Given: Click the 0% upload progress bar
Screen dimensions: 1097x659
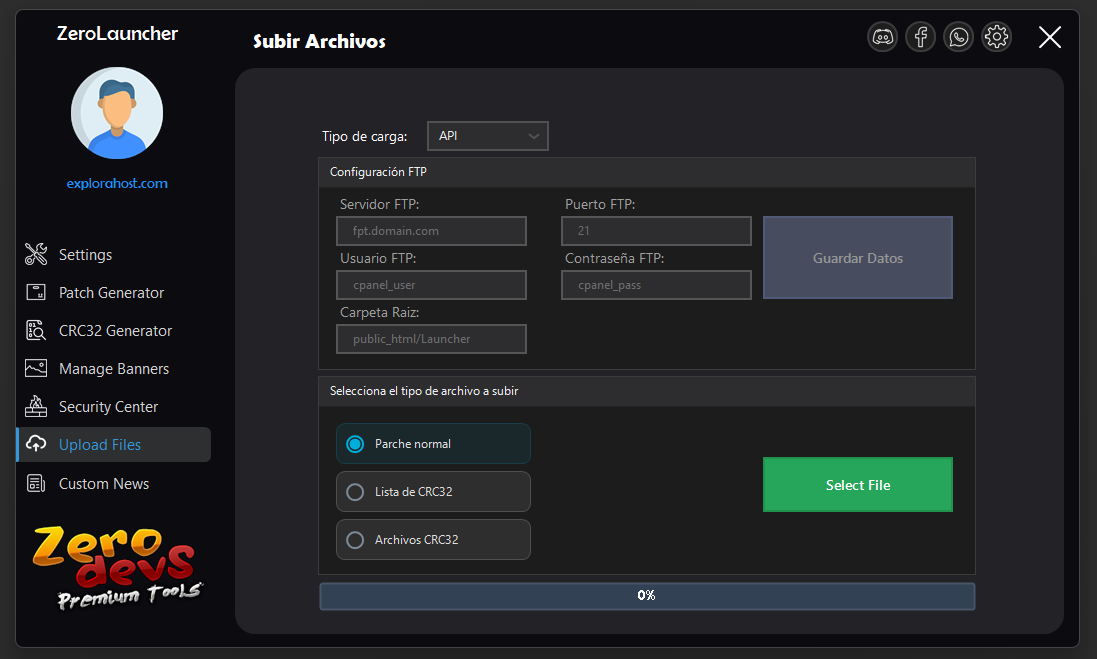Looking at the screenshot, I should pyautogui.click(x=646, y=595).
